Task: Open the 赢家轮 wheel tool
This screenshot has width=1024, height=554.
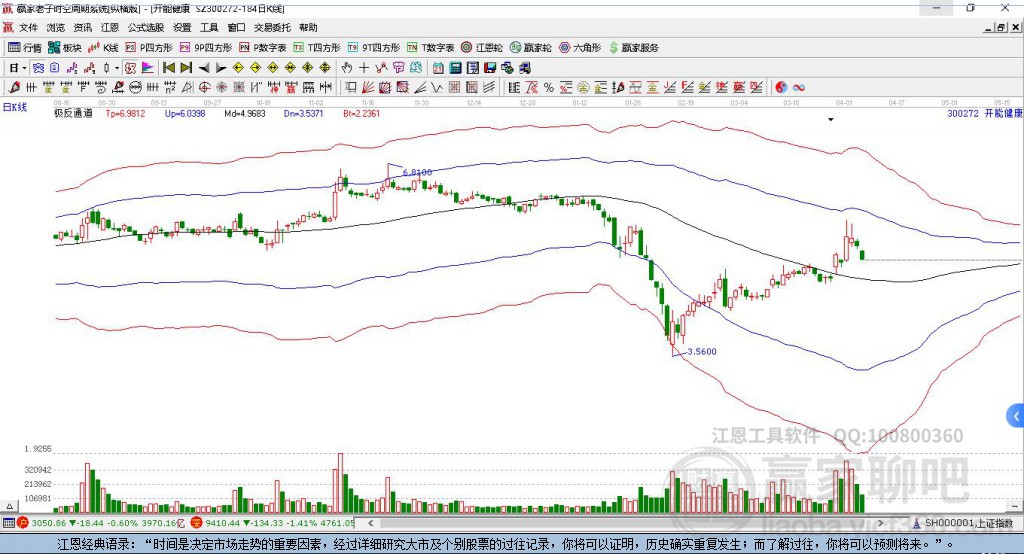Action: pos(530,48)
